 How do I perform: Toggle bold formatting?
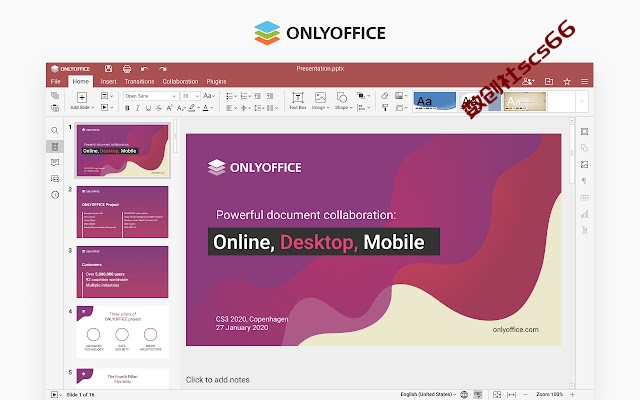[127, 108]
